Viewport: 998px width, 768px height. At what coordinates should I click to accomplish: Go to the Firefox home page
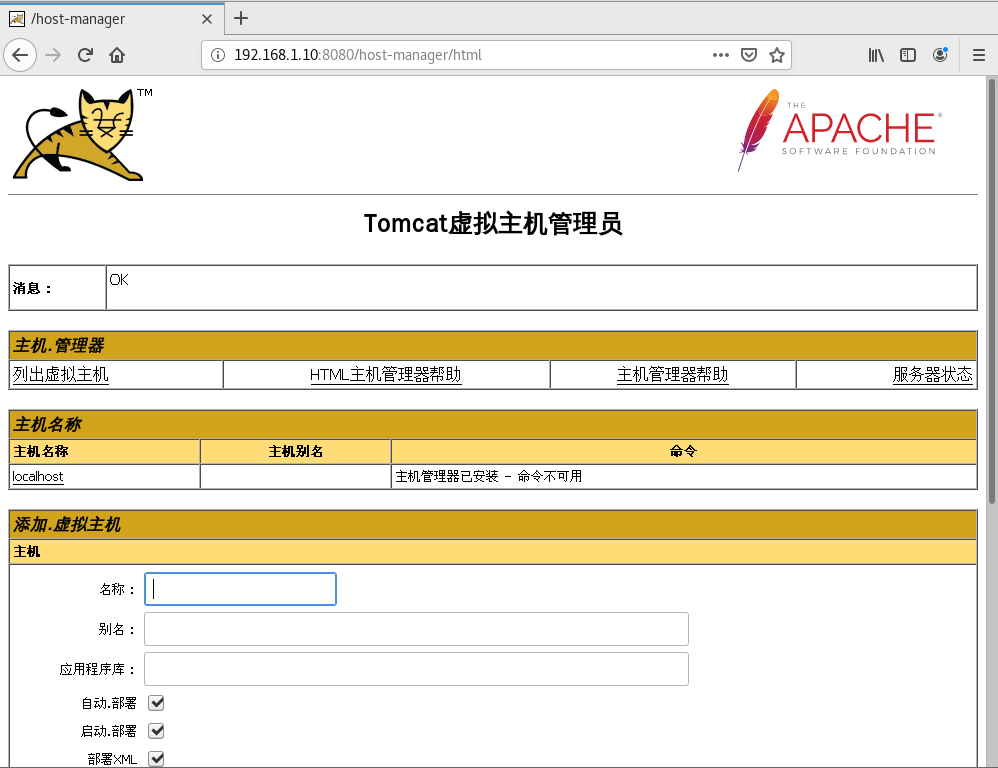[x=116, y=55]
